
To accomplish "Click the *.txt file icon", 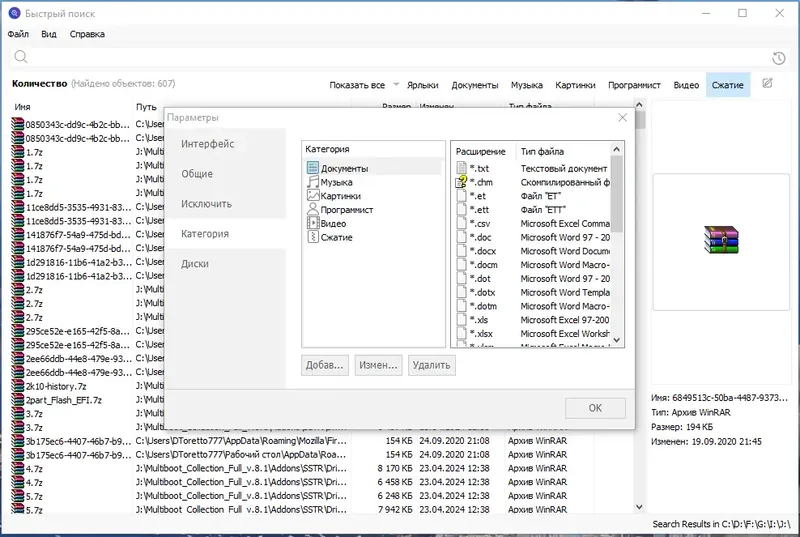I will pos(461,168).
